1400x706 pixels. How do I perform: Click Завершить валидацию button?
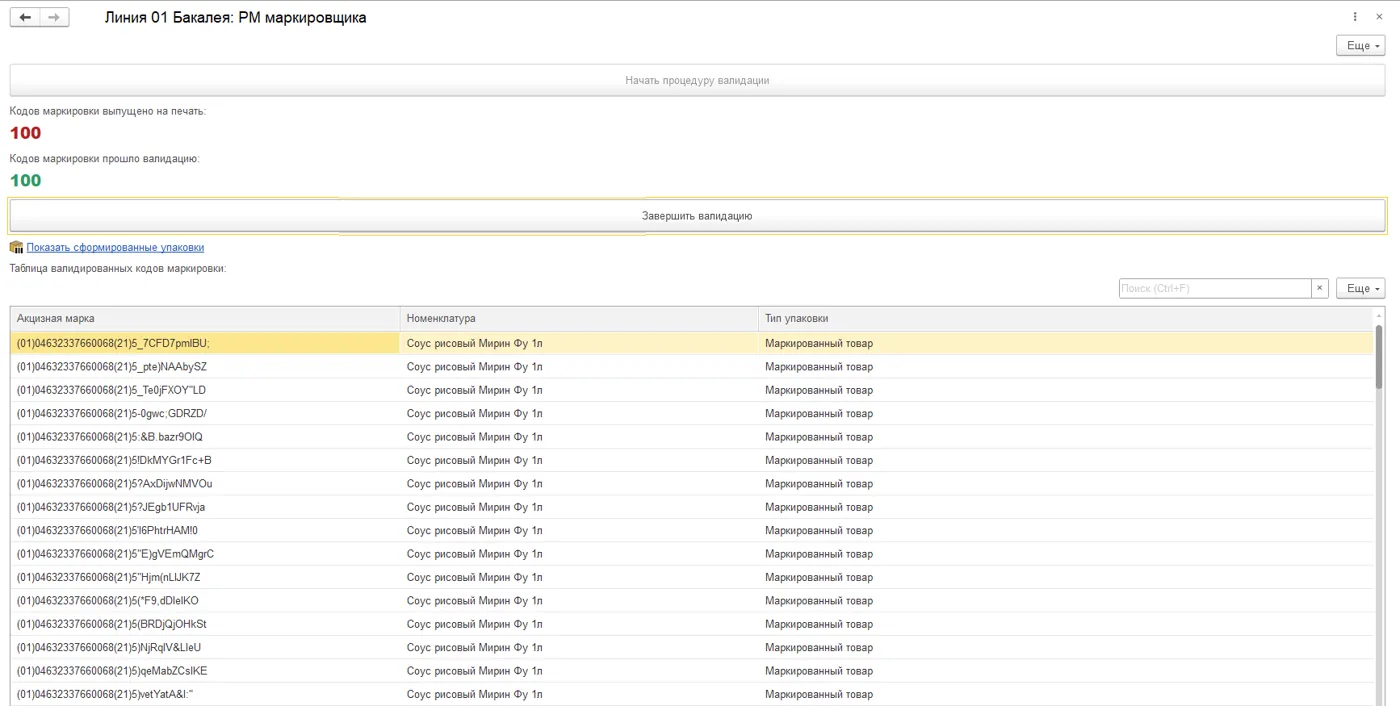[697, 215]
